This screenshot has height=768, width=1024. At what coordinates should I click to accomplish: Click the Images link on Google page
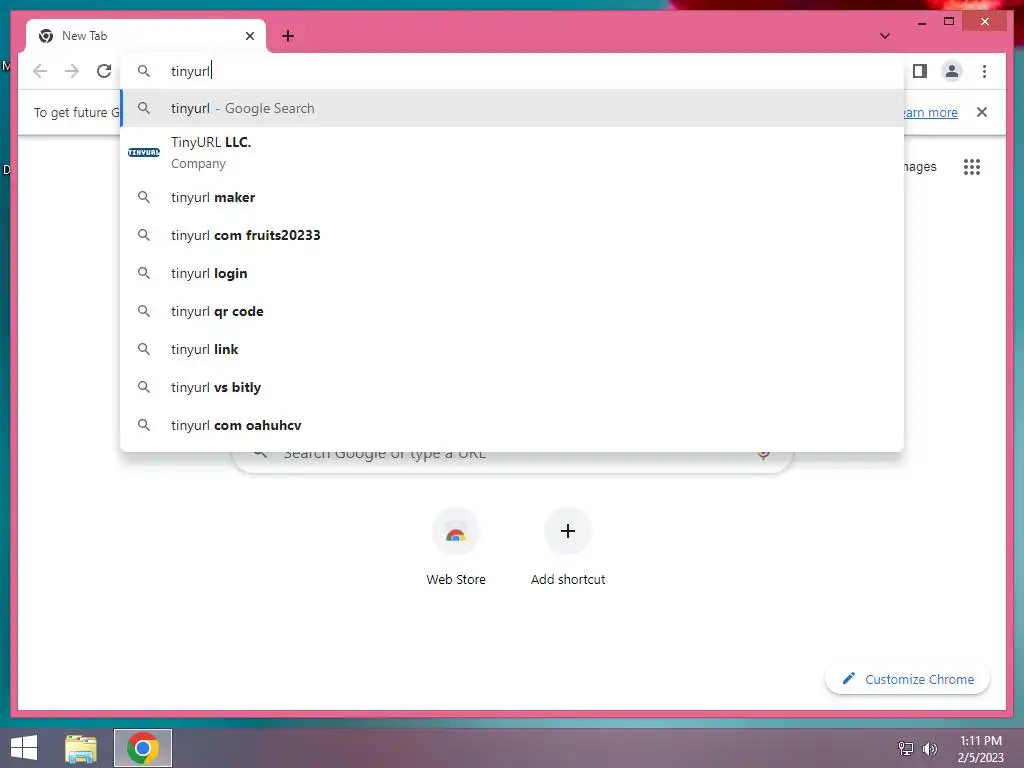click(920, 167)
